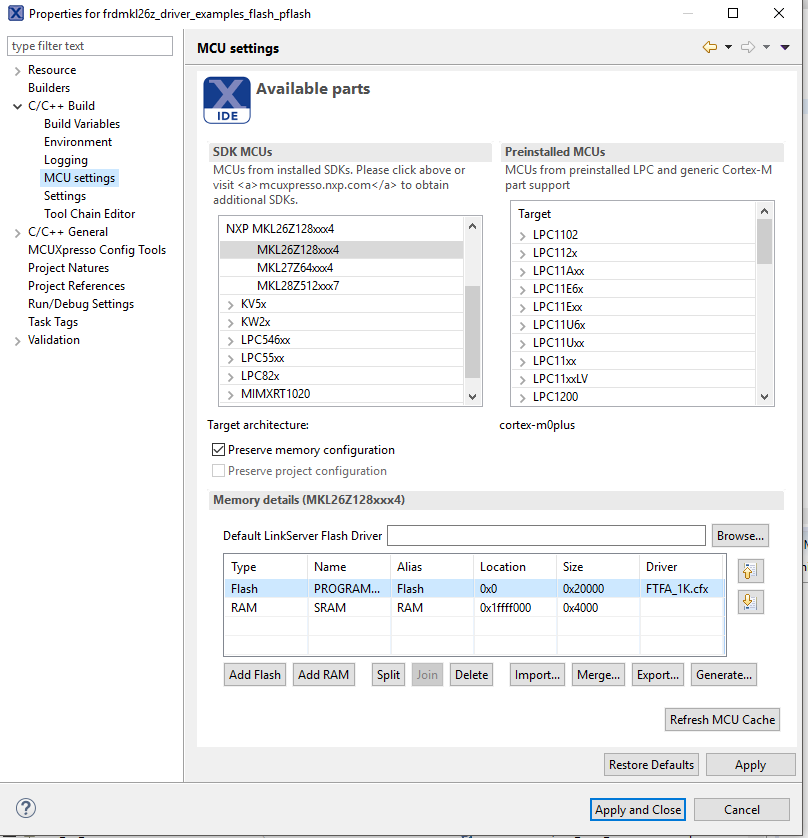Open Tool Chain Editor page
Image resolution: width=808 pixels, height=838 pixels.
point(90,214)
